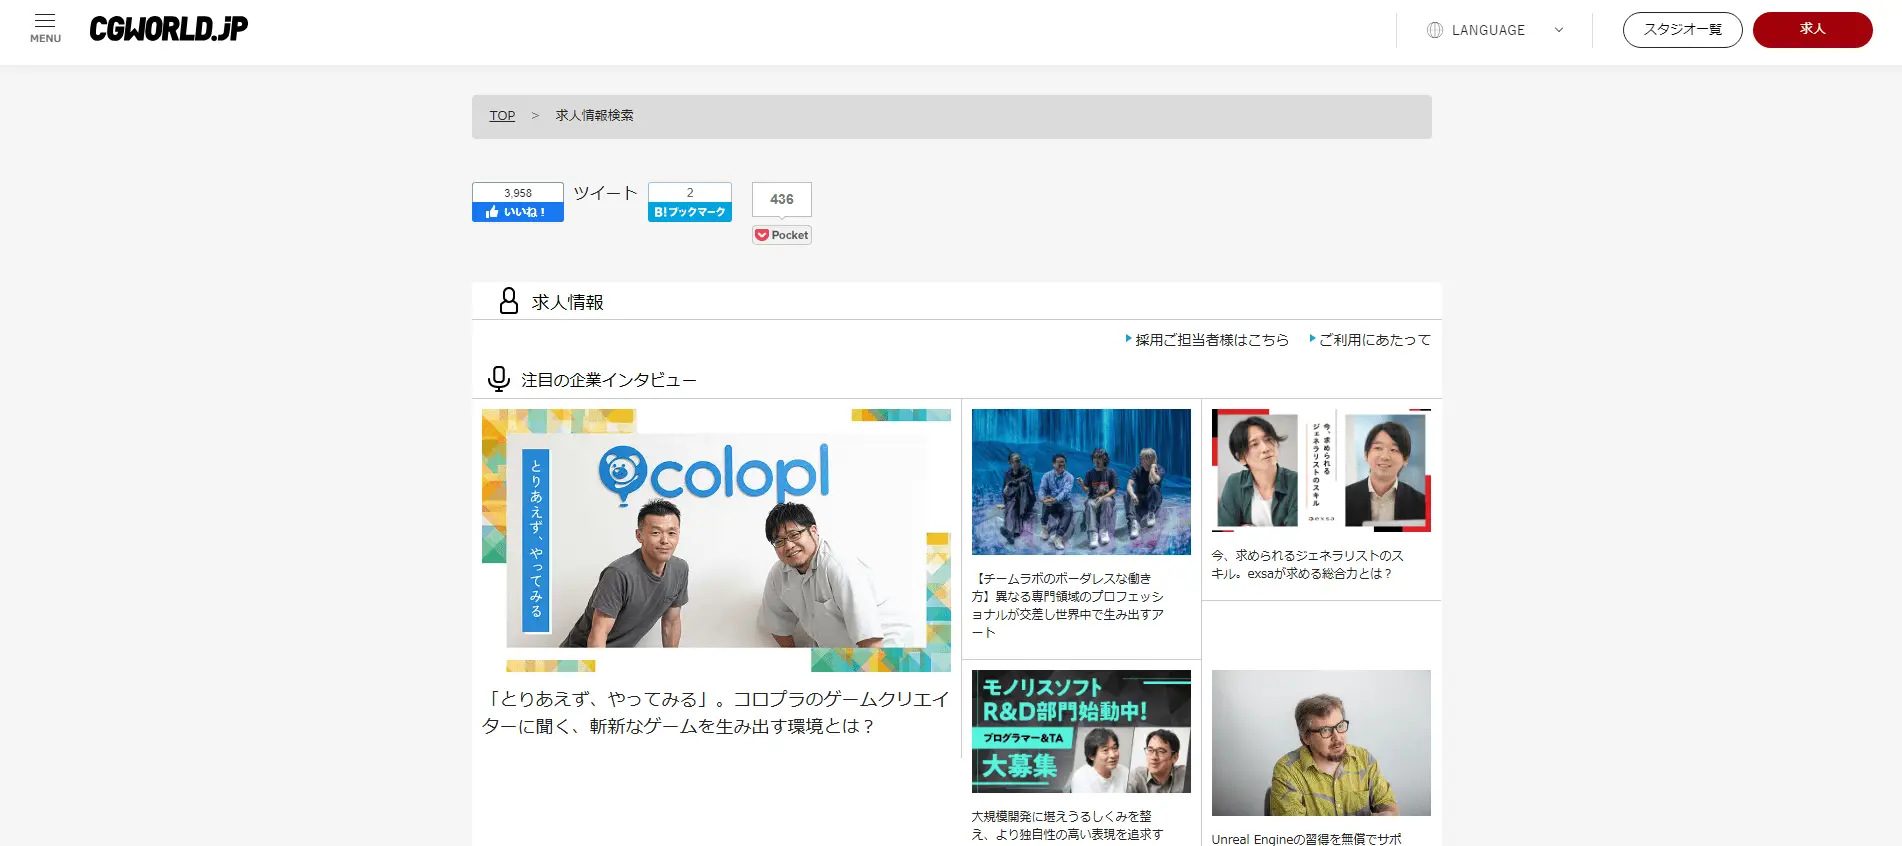Like the page with Facebook いいね button
The height and width of the screenshot is (846, 1902).
click(518, 212)
